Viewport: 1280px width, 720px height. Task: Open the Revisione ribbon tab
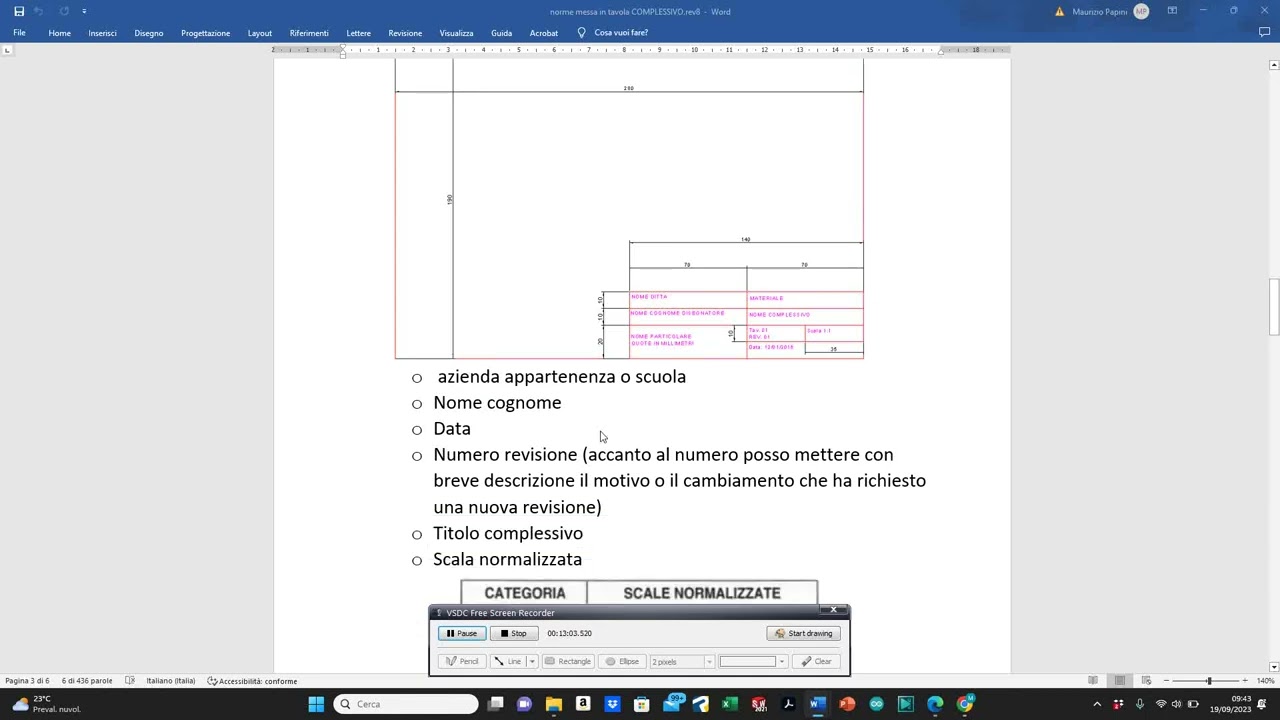(x=405, y=33)
